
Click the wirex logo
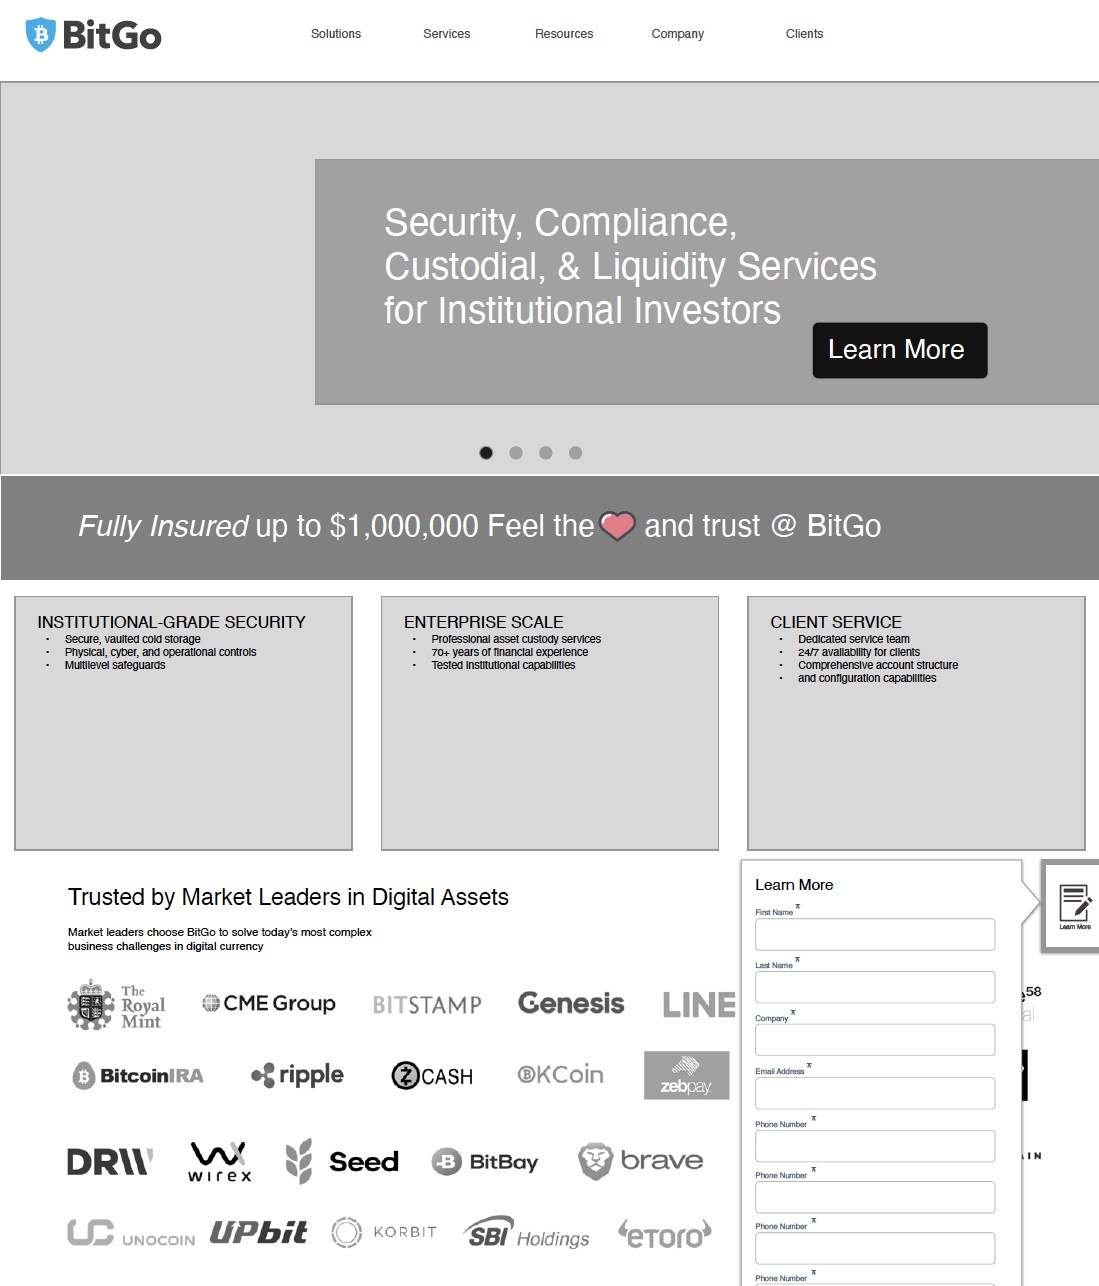click(x=220, y=1161)
